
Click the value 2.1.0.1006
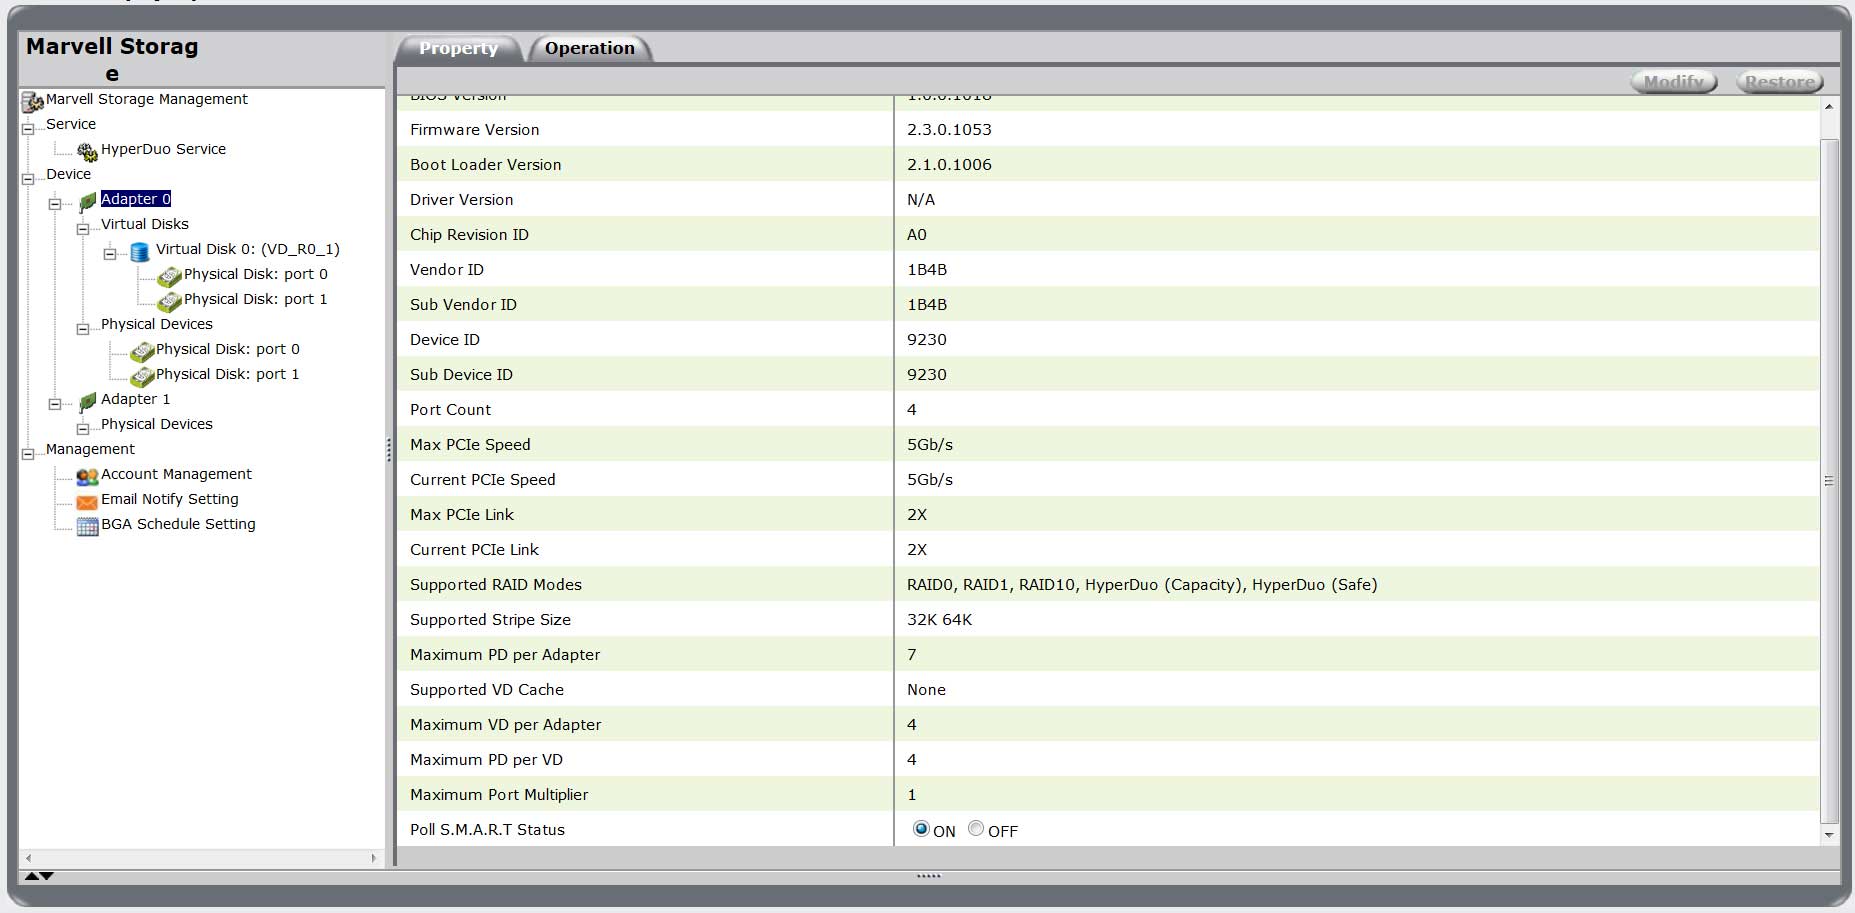click(949, 165)
